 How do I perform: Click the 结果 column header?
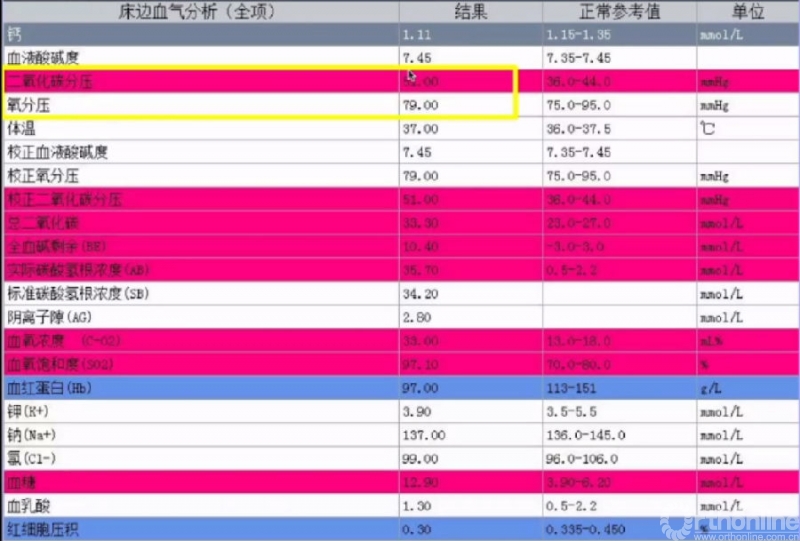coord(470,12)
